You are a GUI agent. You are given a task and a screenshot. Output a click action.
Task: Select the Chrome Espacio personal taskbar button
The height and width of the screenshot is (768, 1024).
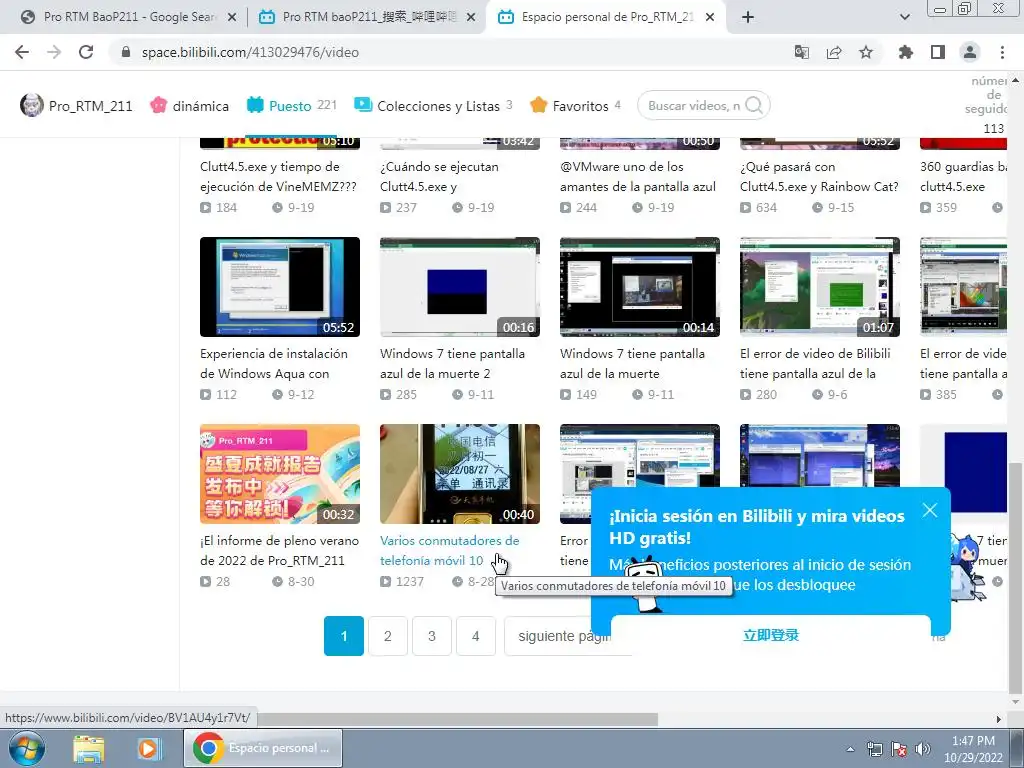tap(263, 748)
